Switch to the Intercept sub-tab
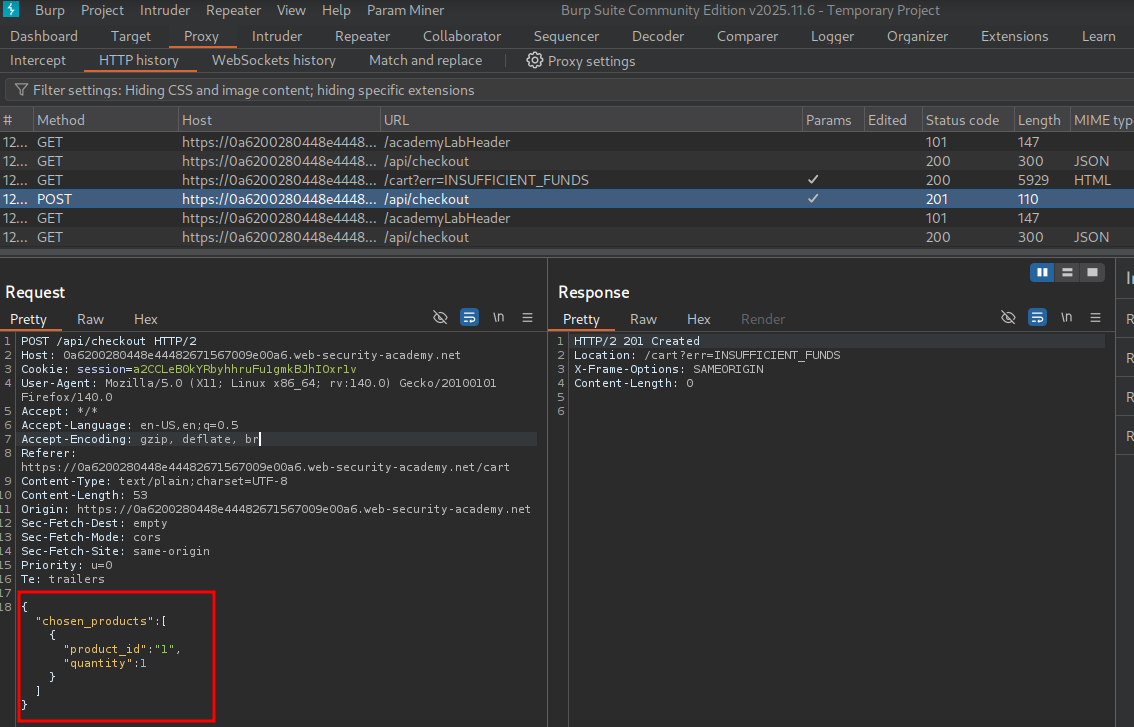 [38, 61]
